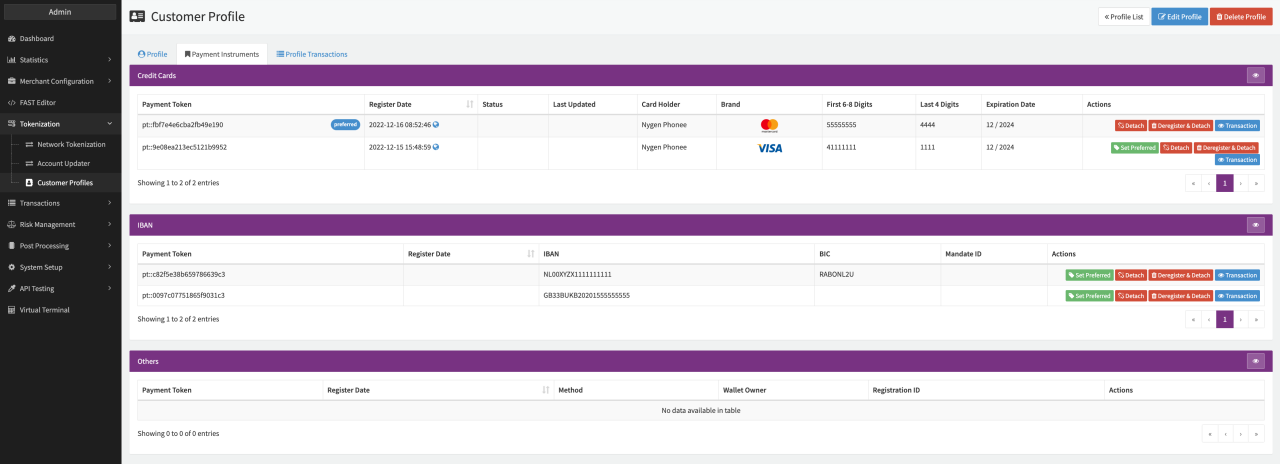Set the Visa card token as preferred
The image size is (1280, 464).
coord(1134,148)
